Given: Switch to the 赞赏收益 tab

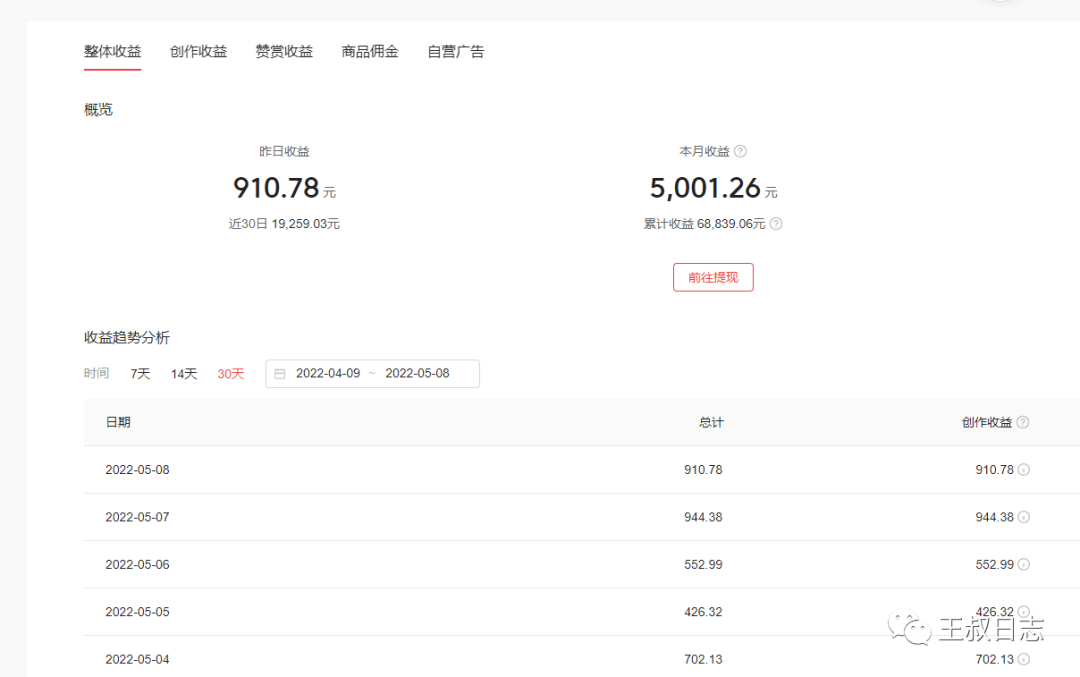Looking at the screenshot, I should pyautogui.click(x=284, y=52).
